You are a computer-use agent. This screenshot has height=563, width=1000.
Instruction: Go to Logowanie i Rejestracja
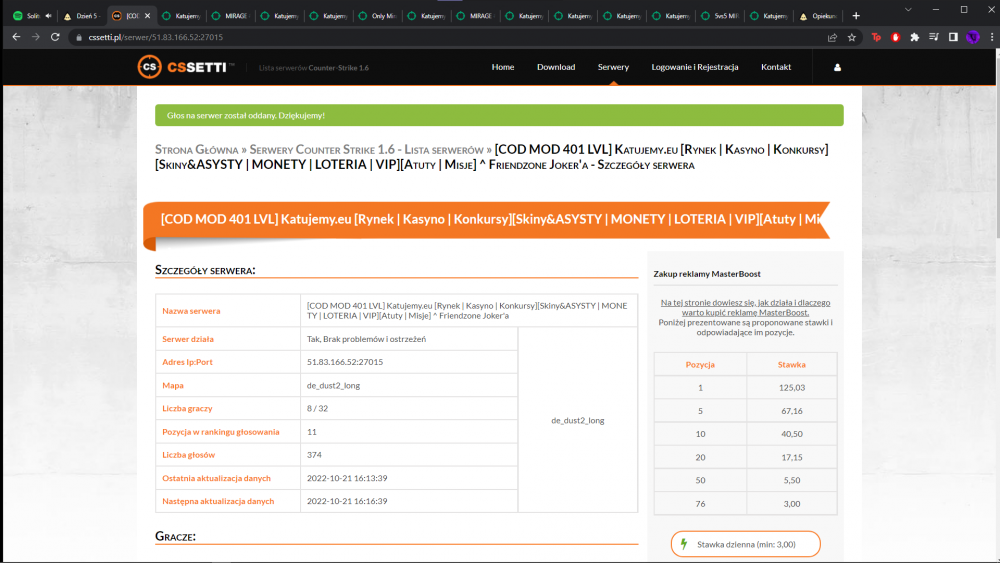(x=695, y=67)
